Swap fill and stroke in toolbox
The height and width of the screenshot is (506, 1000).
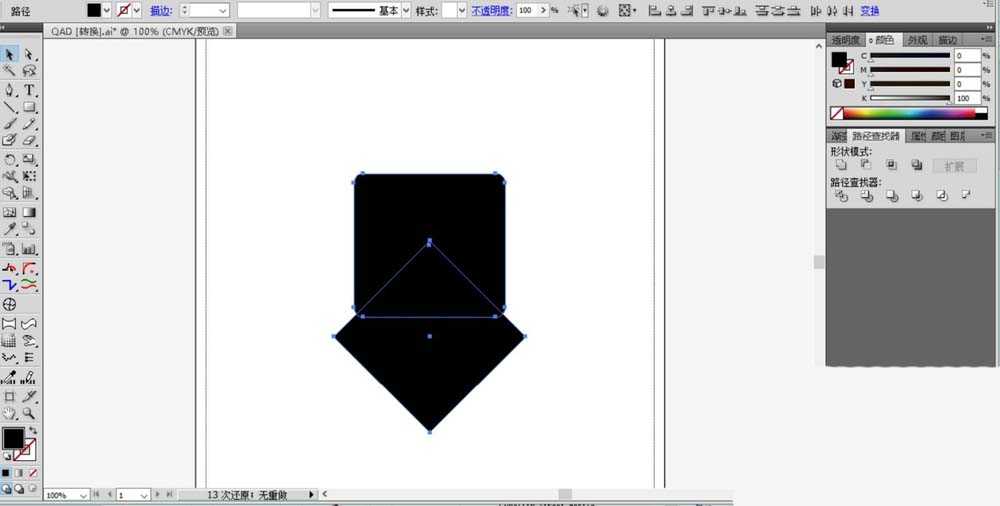32,431
